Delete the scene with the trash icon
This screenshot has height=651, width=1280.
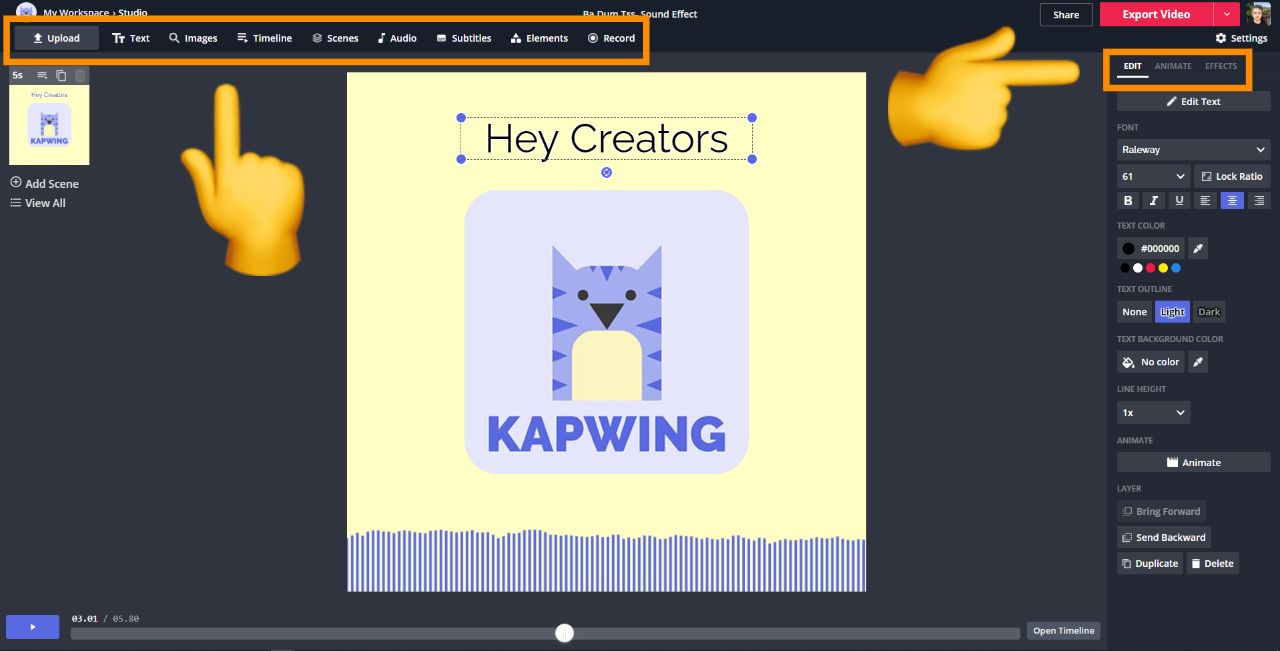point(80,75)
